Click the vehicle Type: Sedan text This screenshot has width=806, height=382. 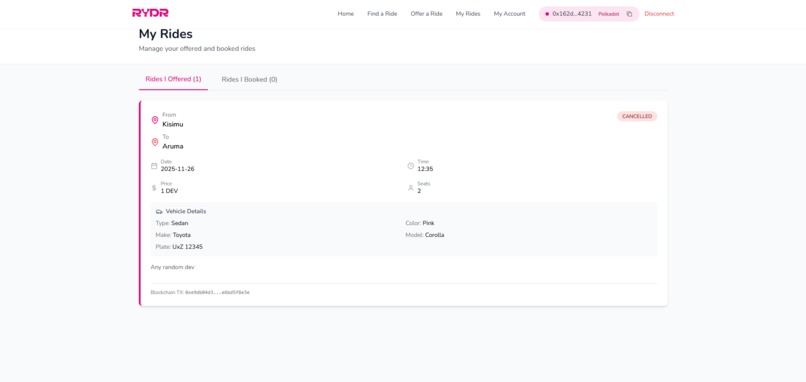[x=172, y=223]
